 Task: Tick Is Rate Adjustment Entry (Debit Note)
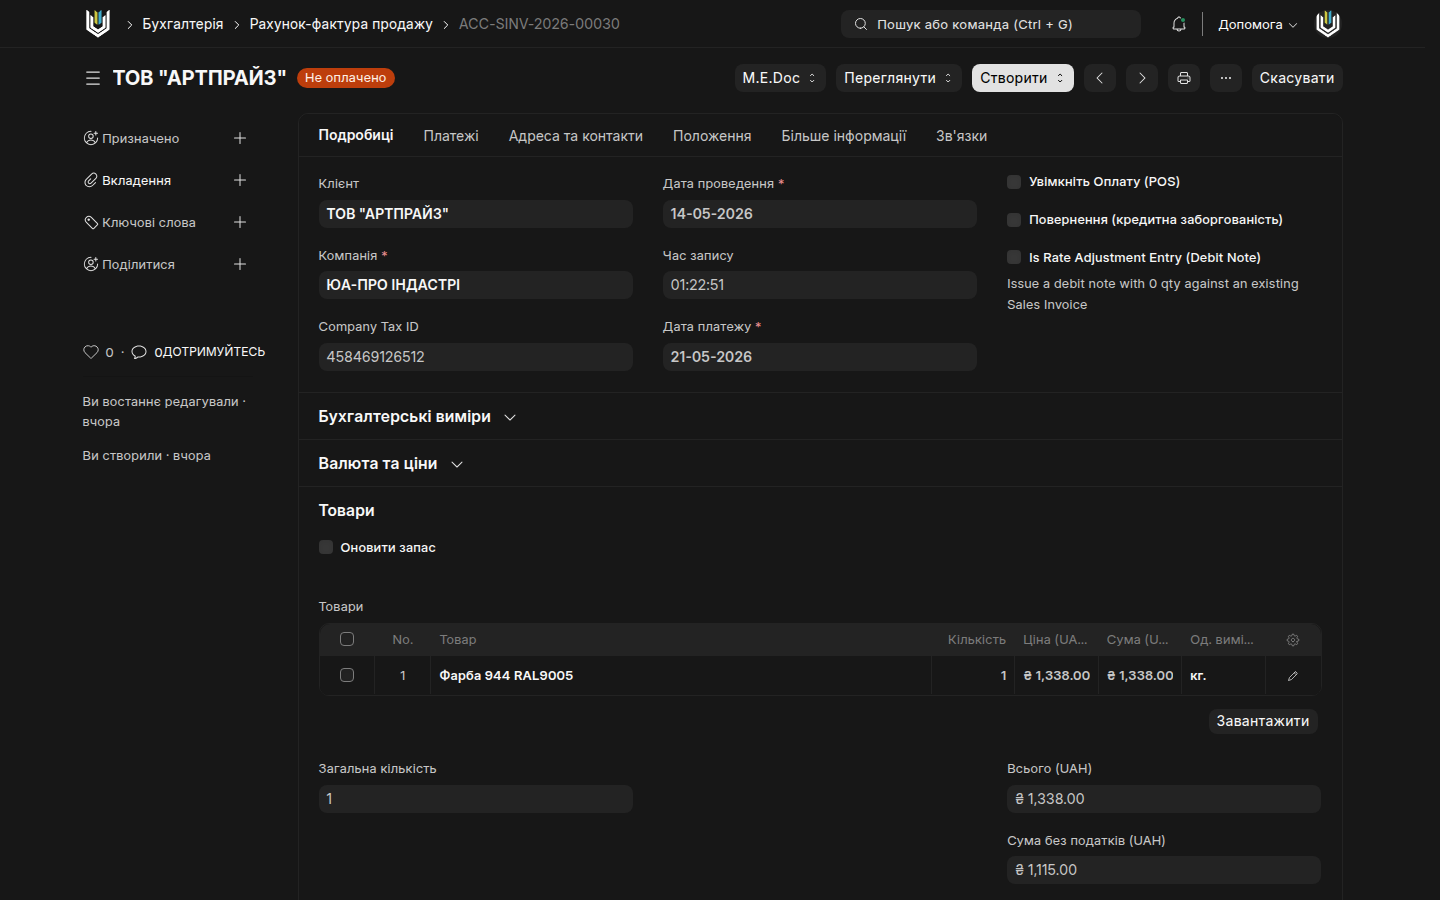pos(1014,257)
